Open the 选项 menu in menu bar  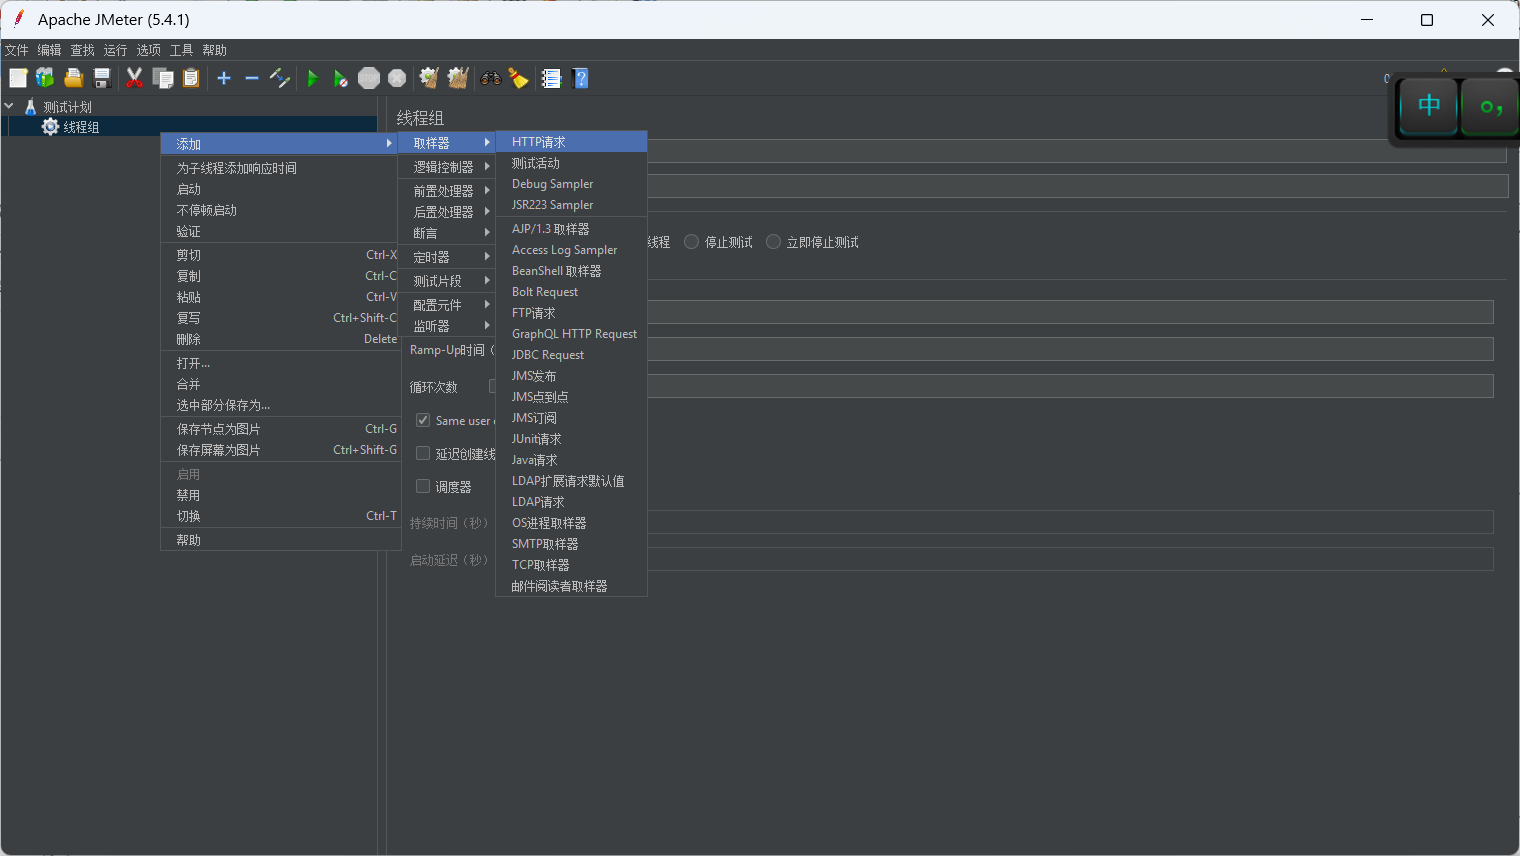(x=148, y=50)
